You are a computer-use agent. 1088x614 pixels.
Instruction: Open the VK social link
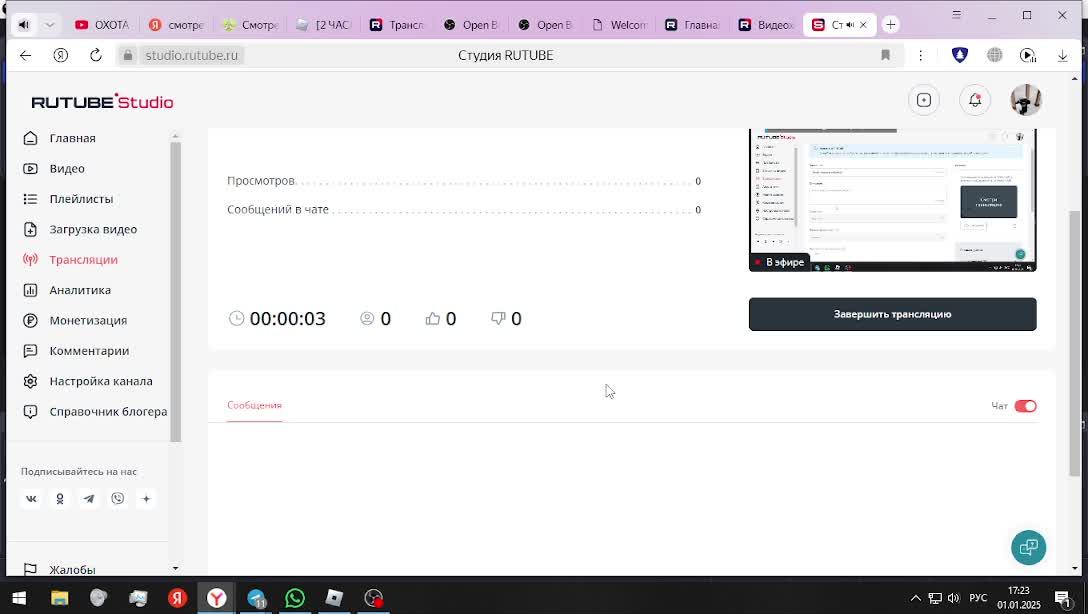click(31, 499)
